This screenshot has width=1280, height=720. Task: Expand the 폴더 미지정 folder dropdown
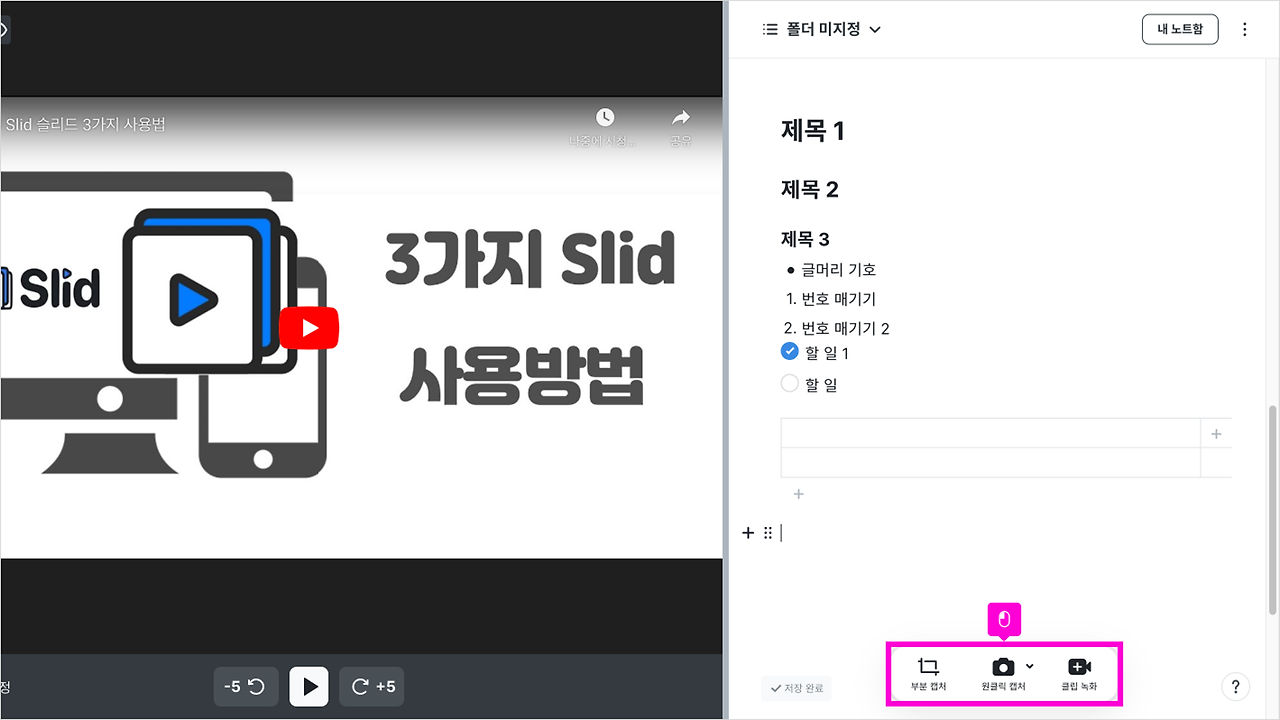875,29
